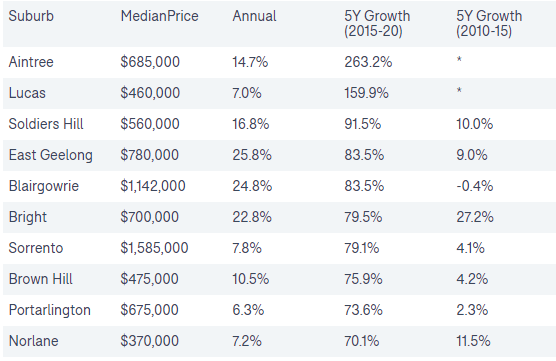Click East Geelong in the table
The width and height of the screenshot is (556, 361).
51,155
